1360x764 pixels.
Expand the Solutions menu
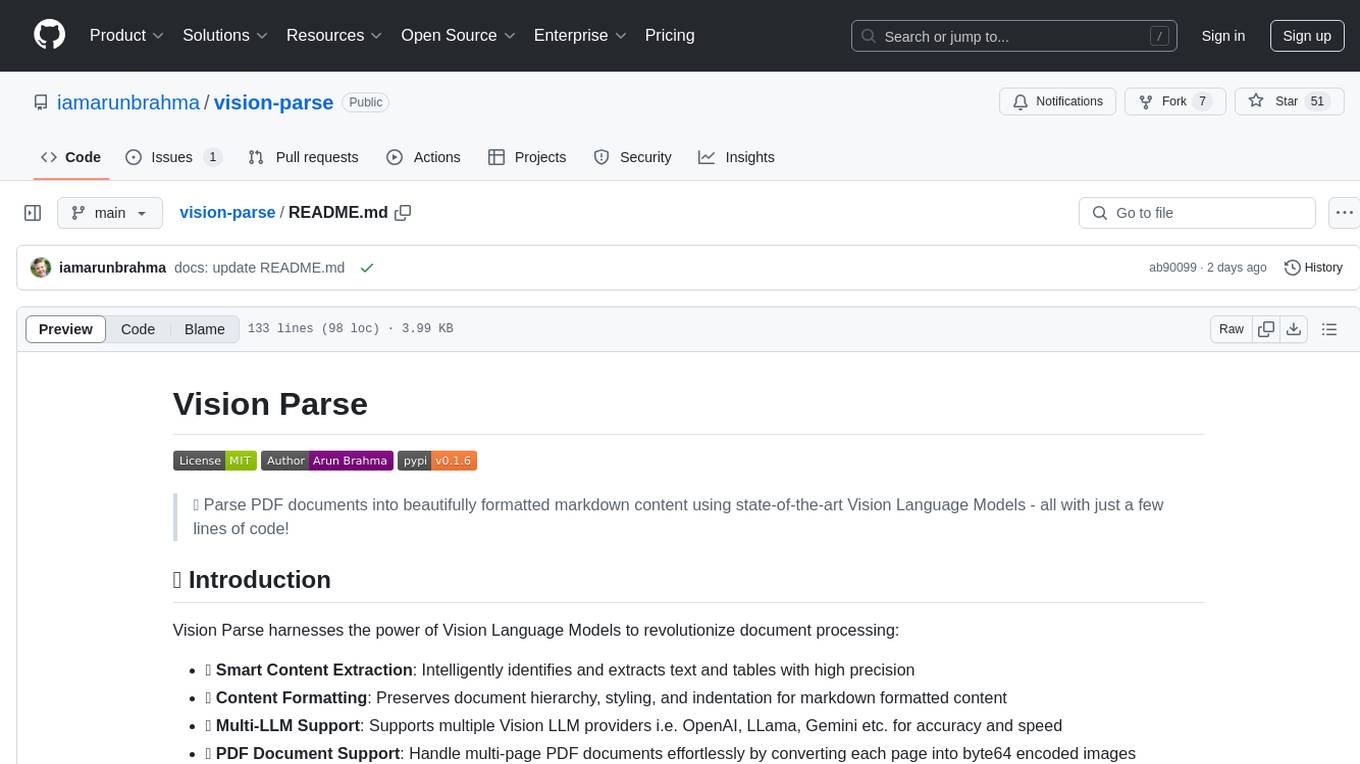(x=225, y=35)
